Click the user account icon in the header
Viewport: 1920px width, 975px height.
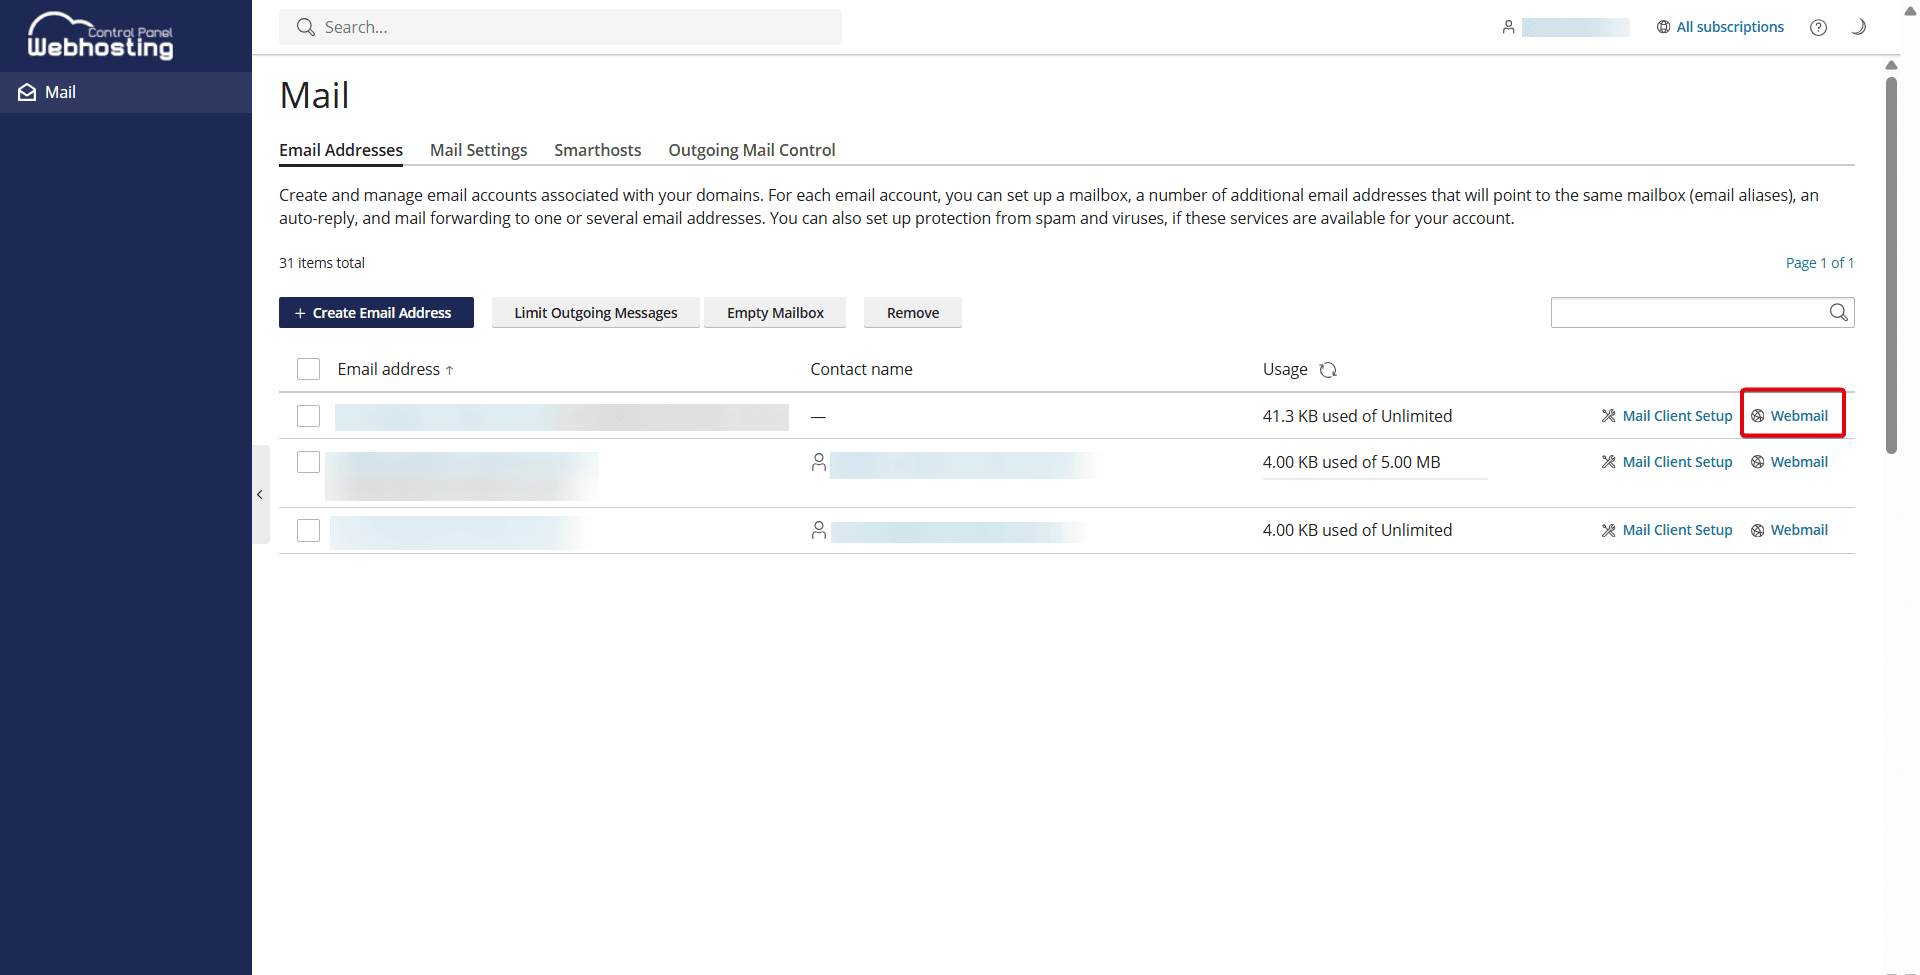[1509, 27]
